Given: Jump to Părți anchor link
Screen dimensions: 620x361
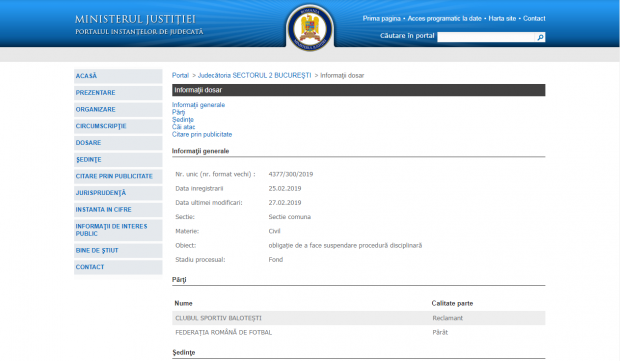Looking at the screenshot, I should point(178,112).
